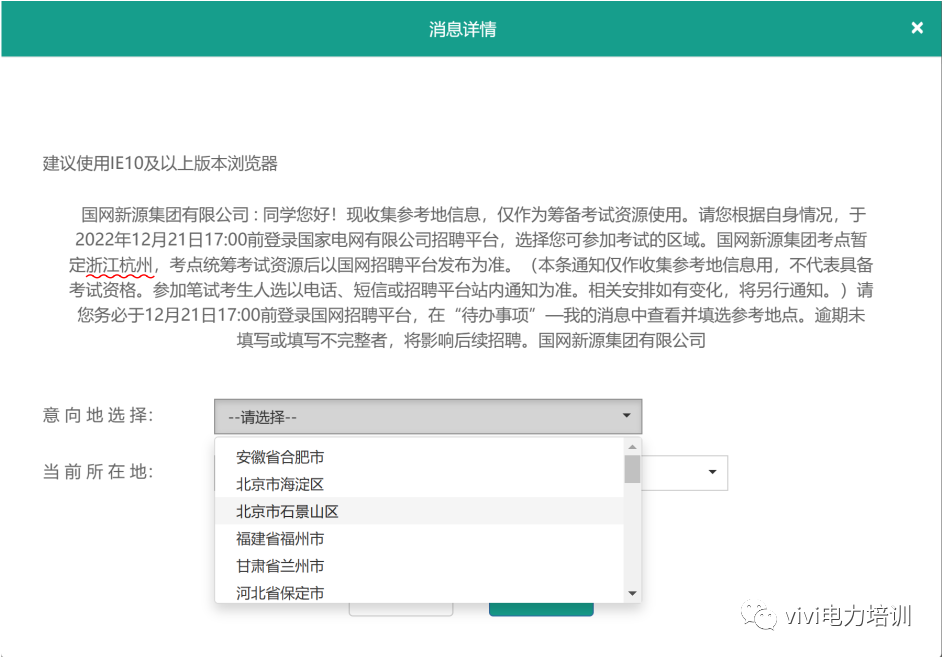The image size is (942, 657).
Task: Click the 消息详情 title text
Action: 462,27
